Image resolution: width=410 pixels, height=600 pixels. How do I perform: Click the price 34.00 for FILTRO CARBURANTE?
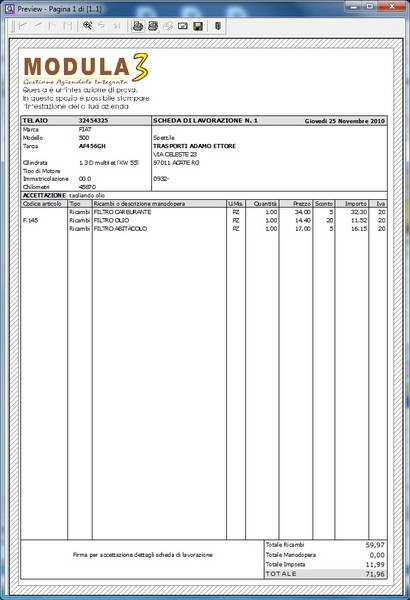(303, 212)
